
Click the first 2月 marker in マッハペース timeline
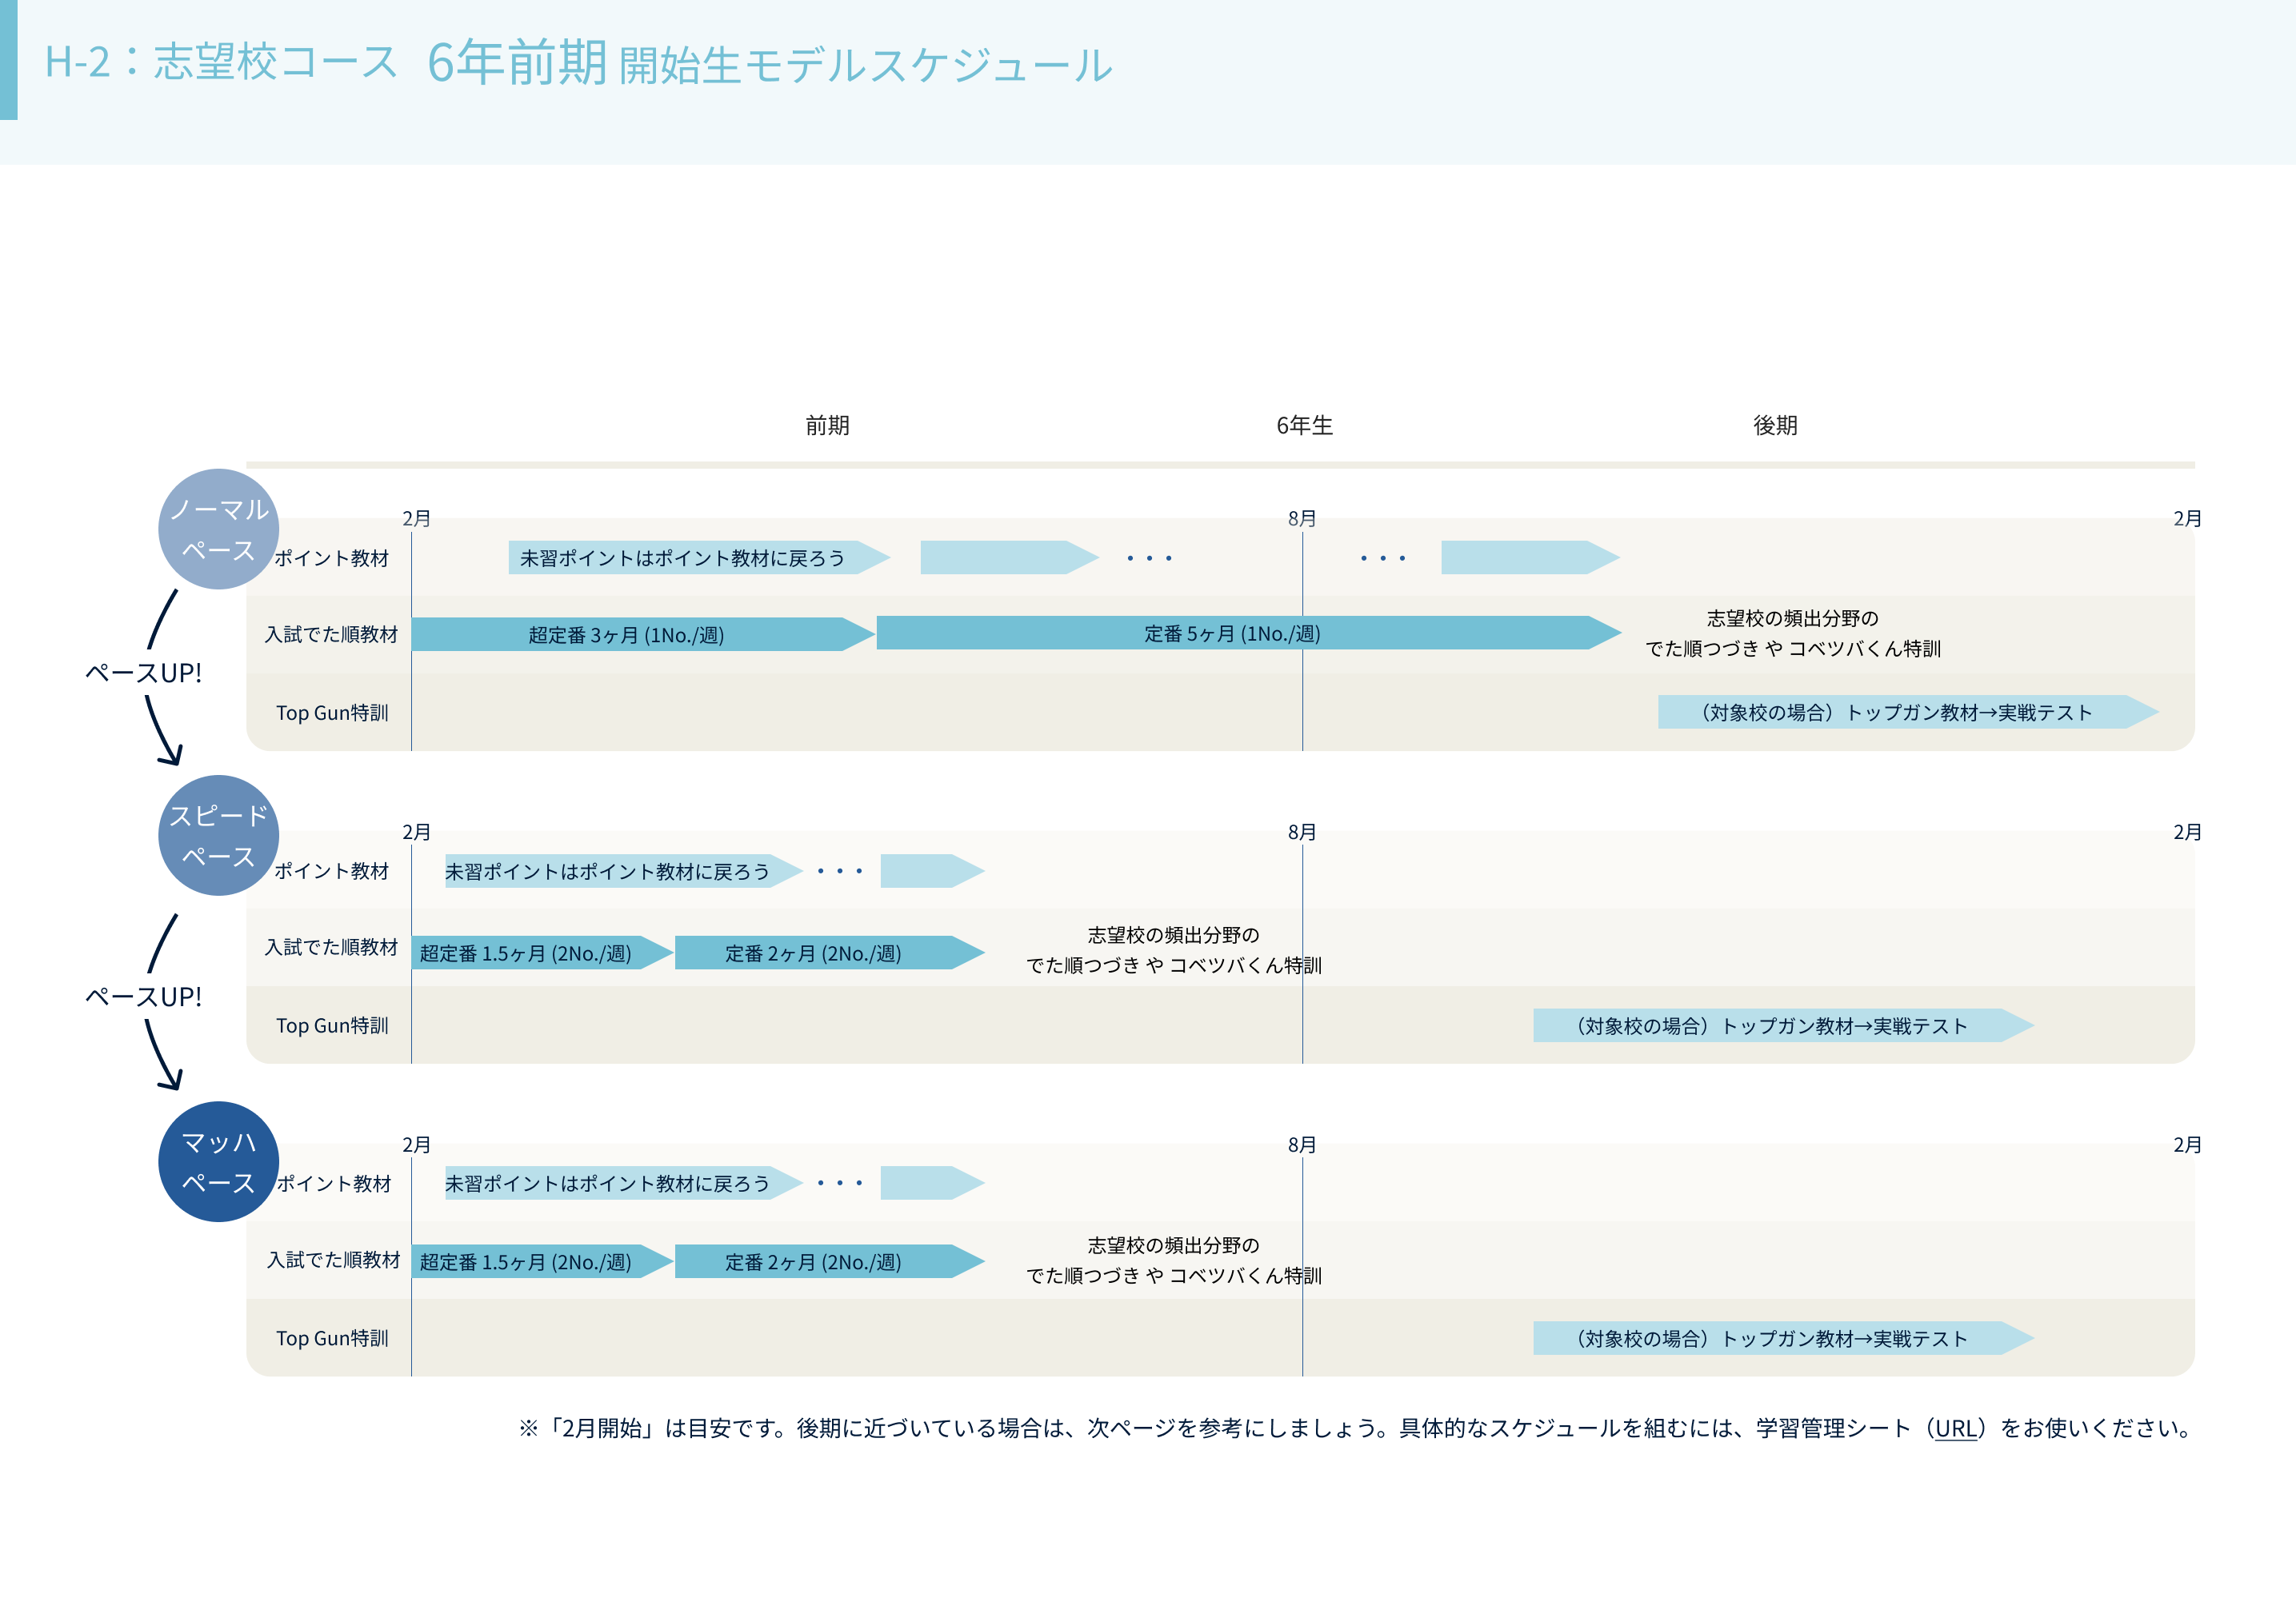(x=416, y=1145)
